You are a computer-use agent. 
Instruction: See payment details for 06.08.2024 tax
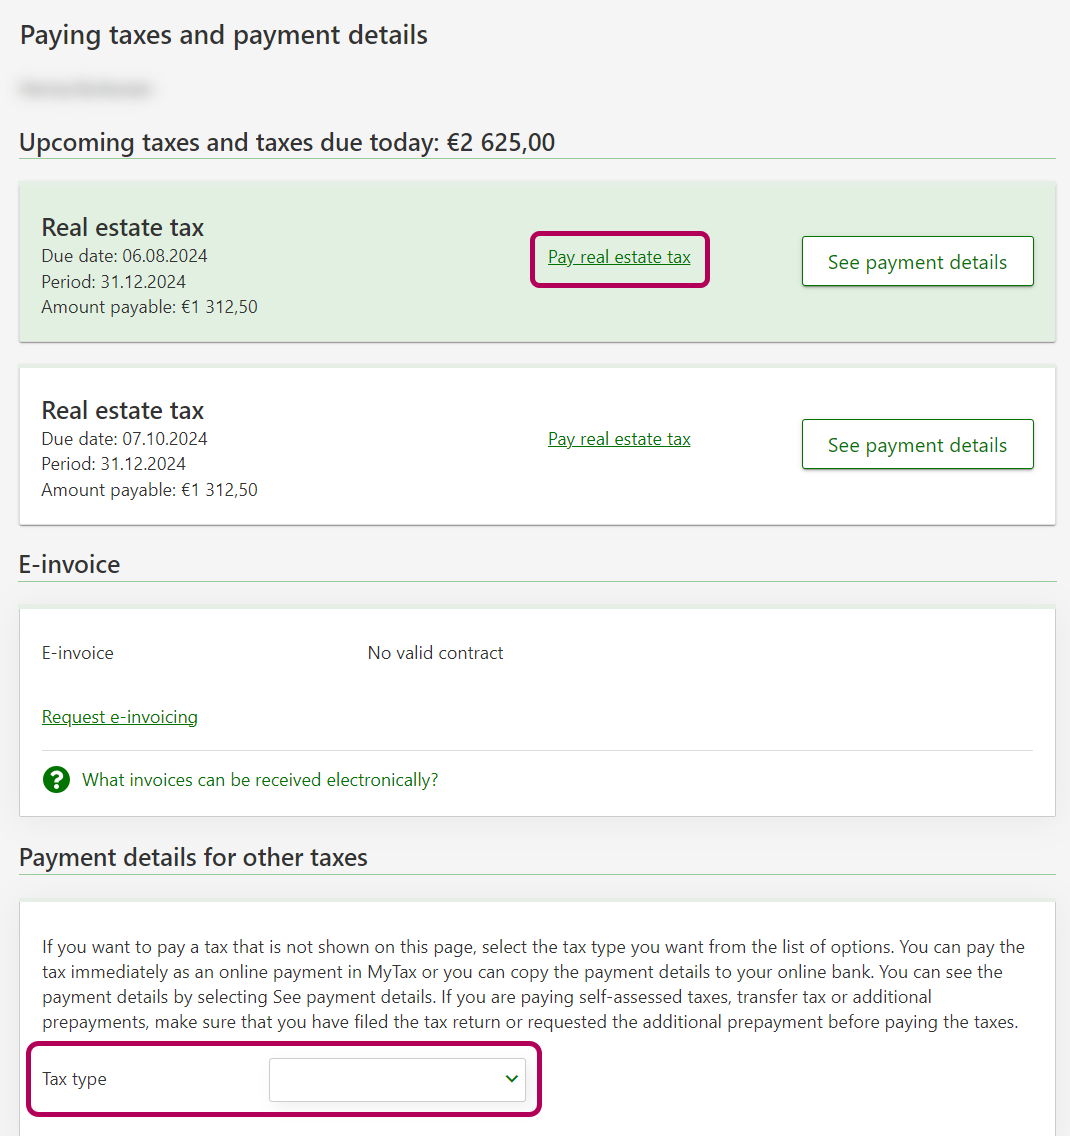[x=917, y=262]
